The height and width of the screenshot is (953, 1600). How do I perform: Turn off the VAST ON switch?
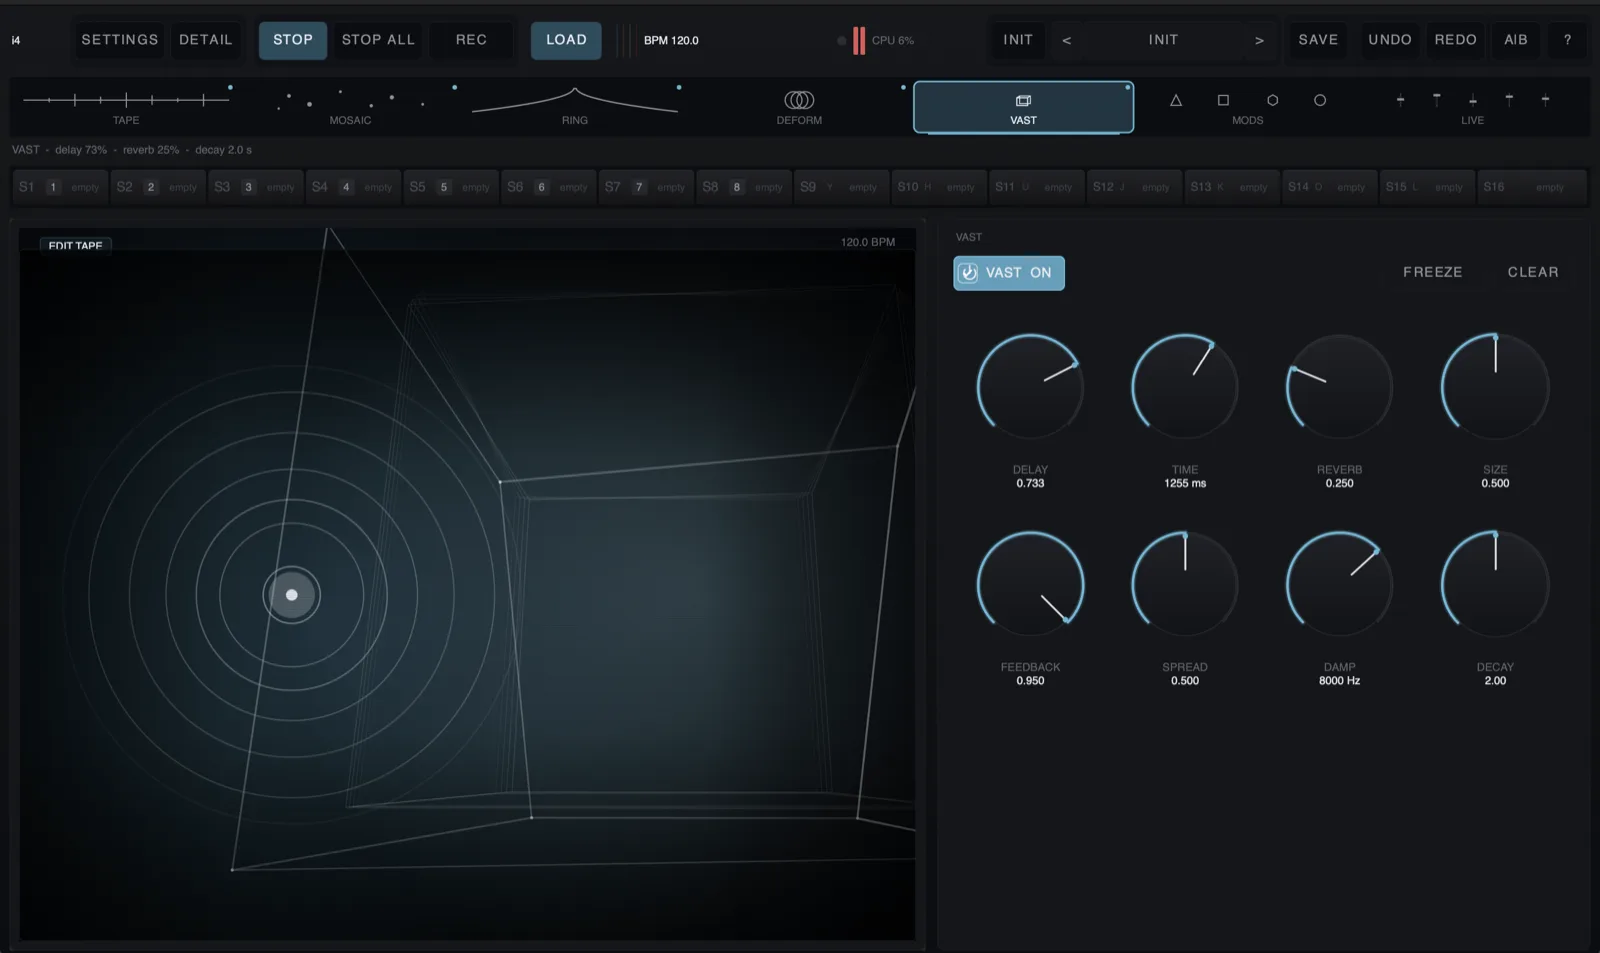click(1009, 273)
